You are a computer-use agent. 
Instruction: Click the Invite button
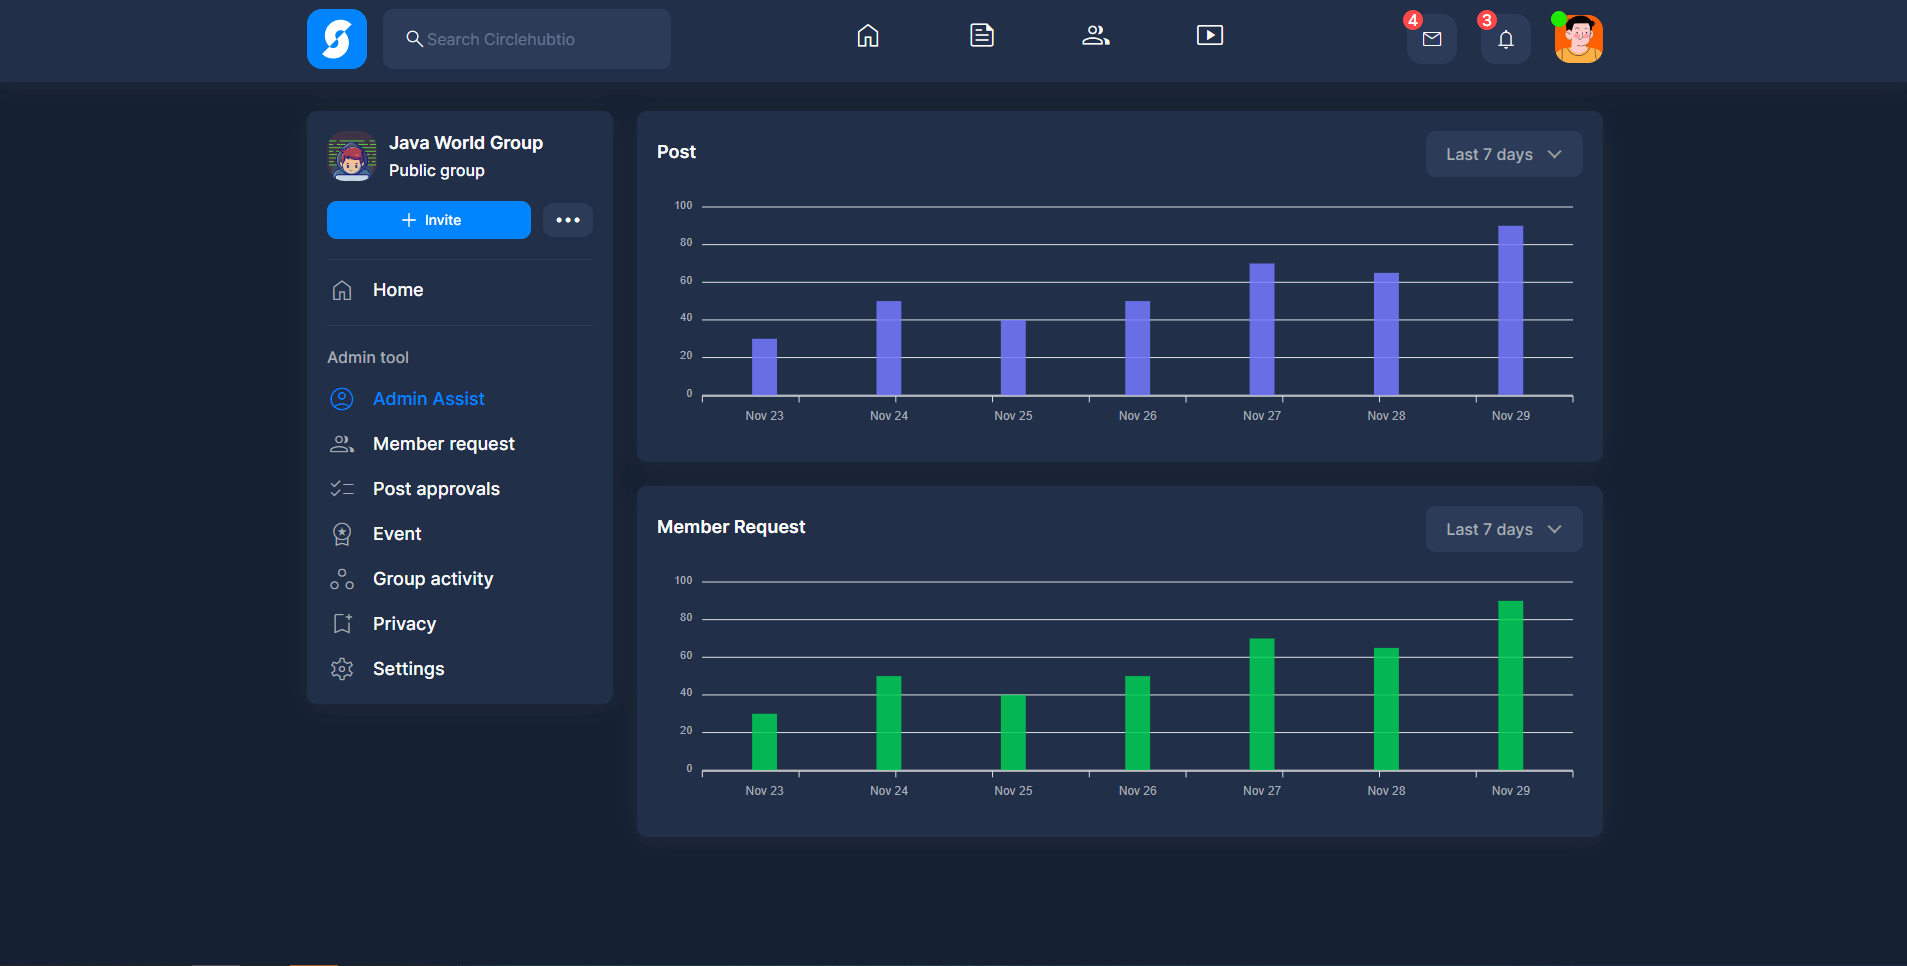point(429,220)
